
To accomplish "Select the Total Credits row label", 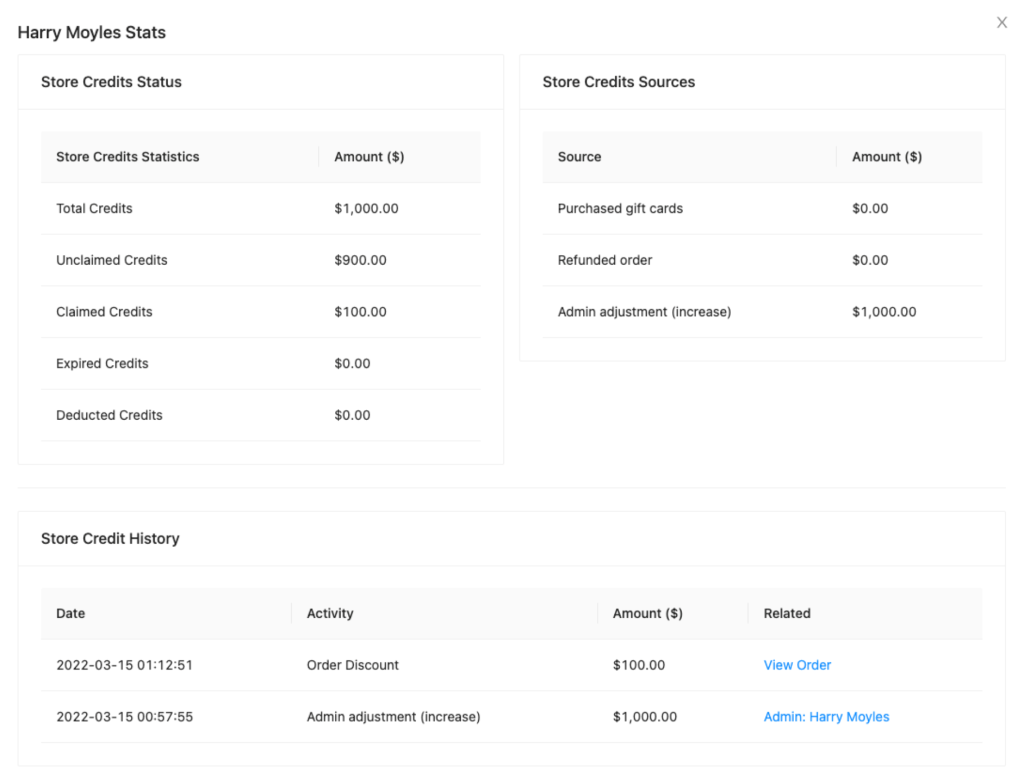I will coord(94,209).
